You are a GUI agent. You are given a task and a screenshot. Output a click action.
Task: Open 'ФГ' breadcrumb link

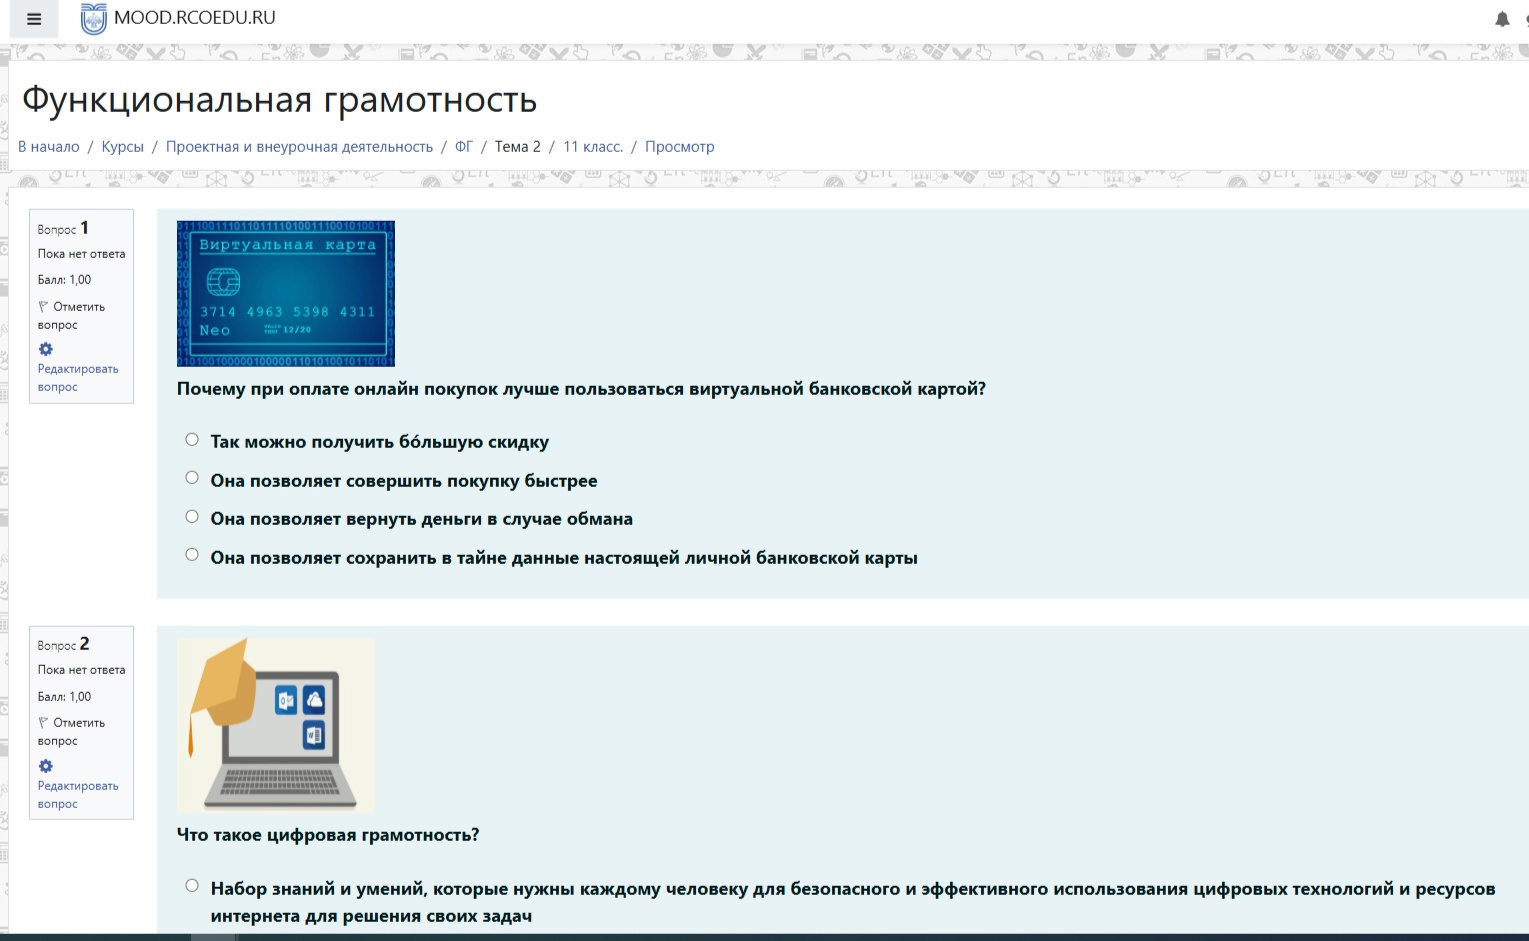[464, 146]
